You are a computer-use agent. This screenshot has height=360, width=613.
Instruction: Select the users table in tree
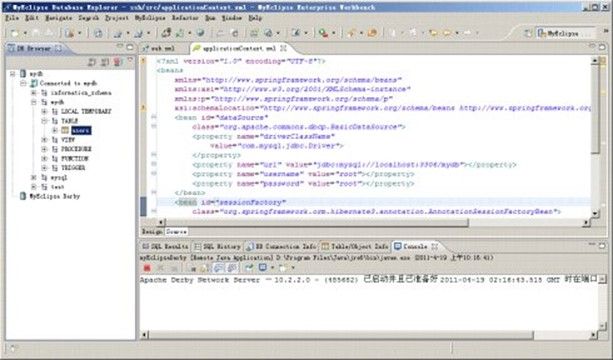[81, 130]
